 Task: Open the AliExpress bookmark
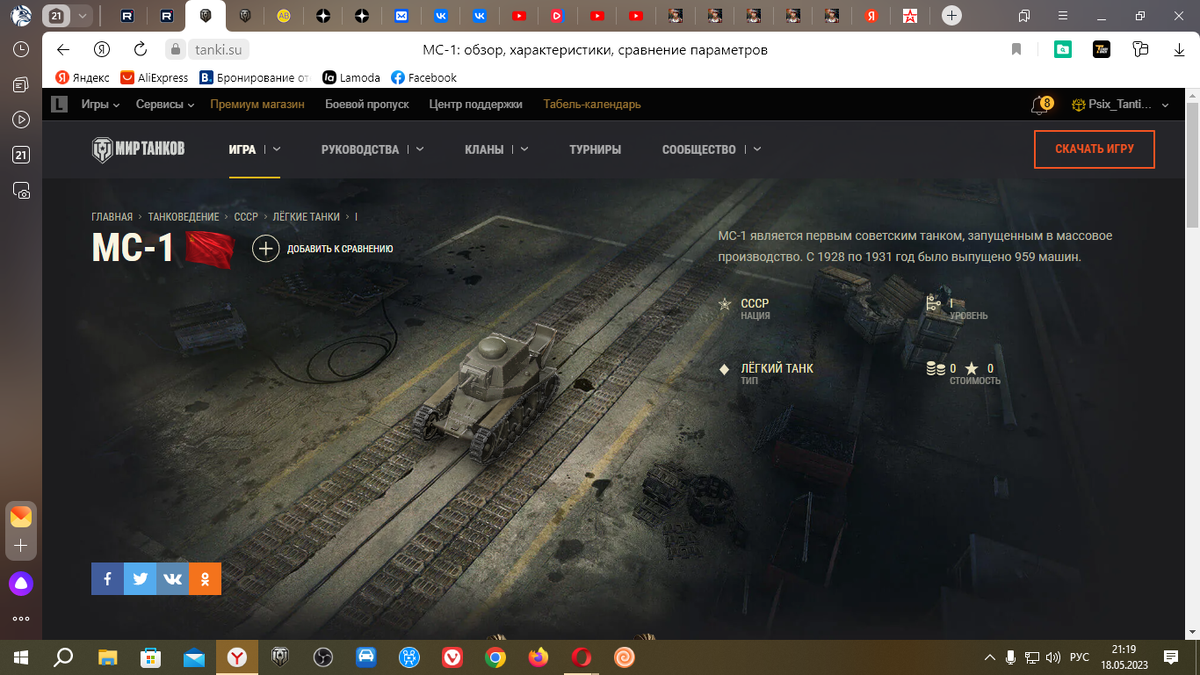[x=154, y=77]
